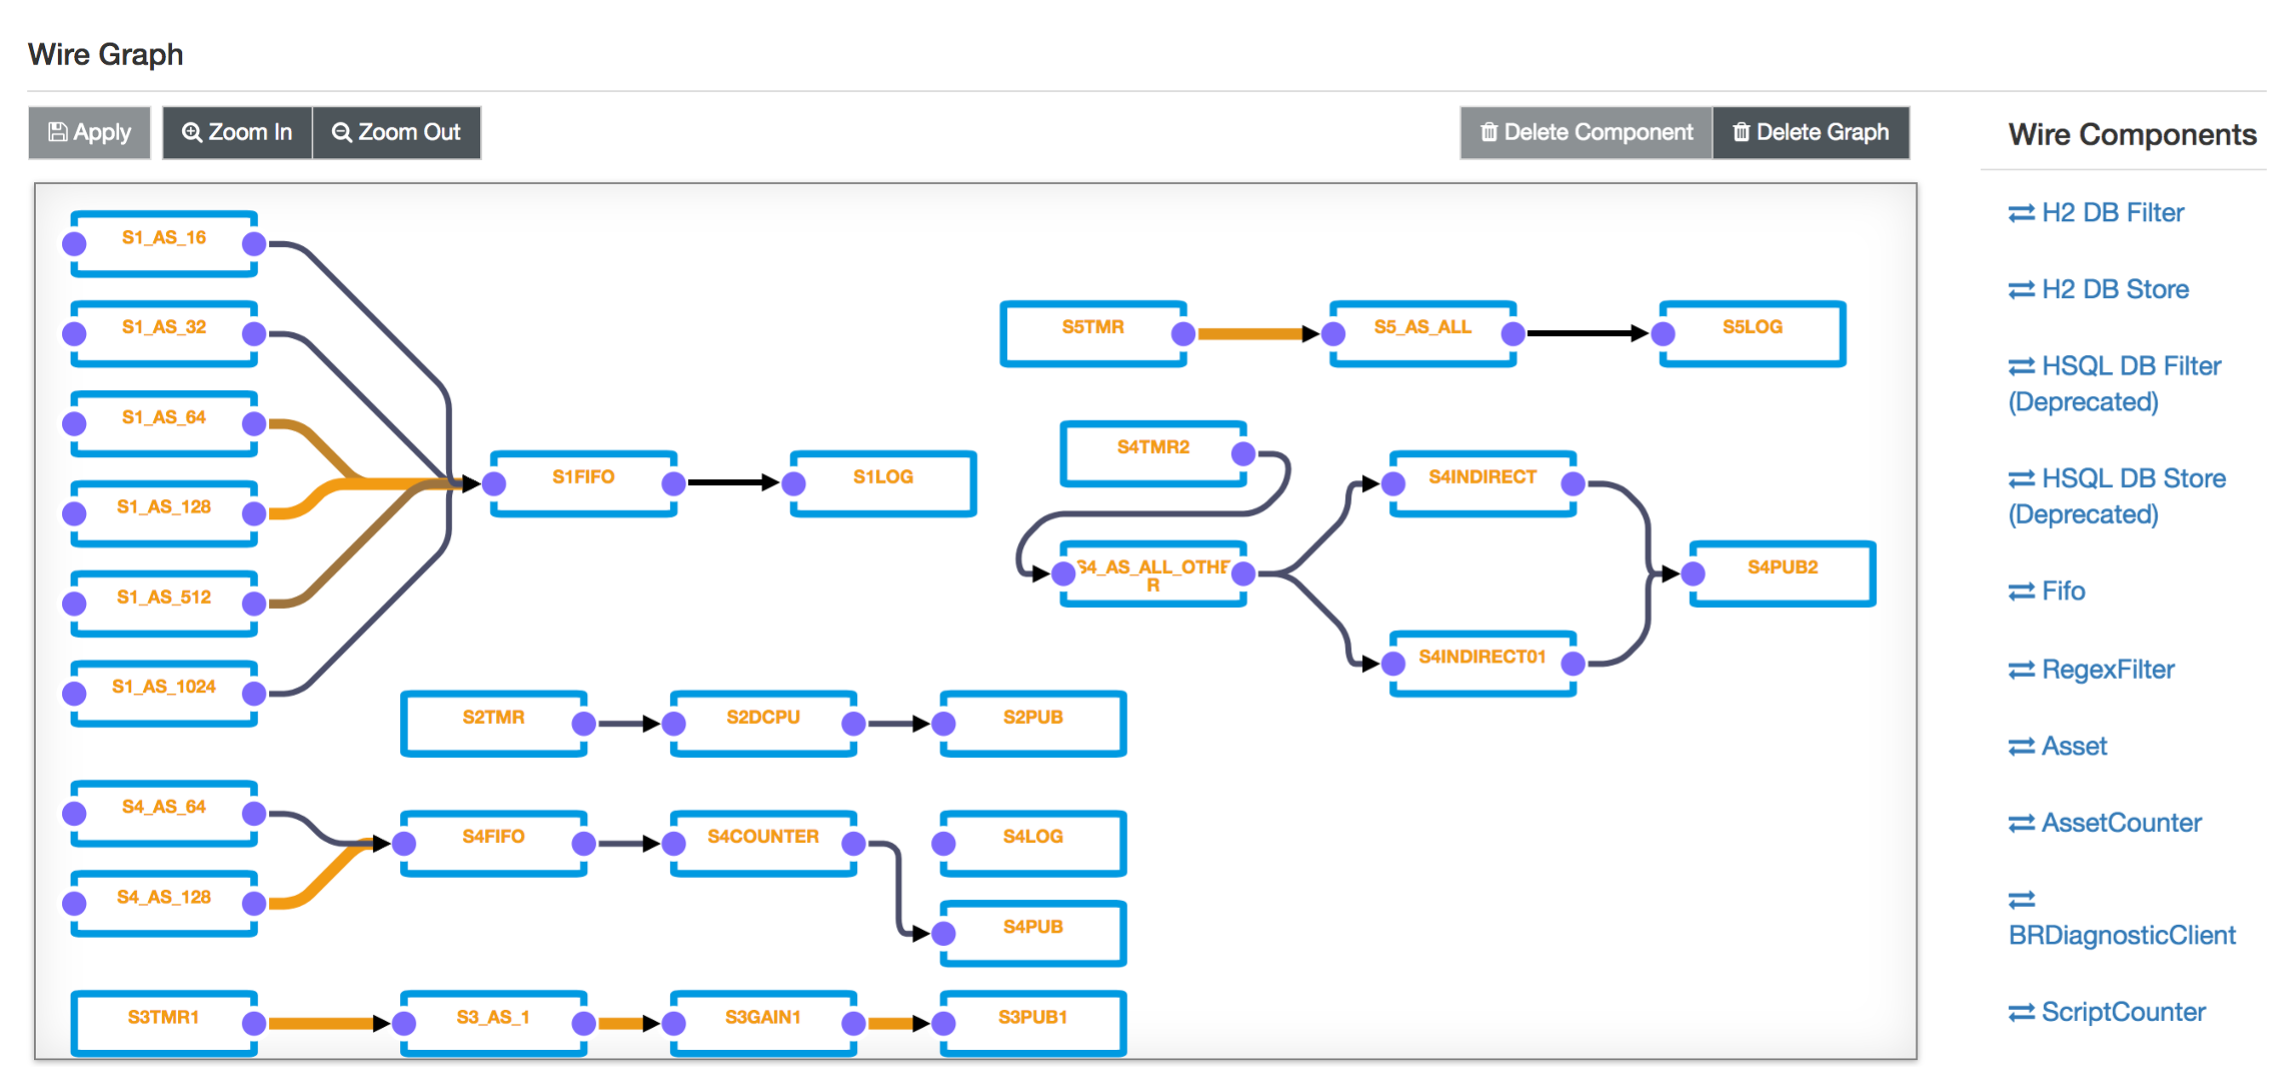Image resolution: width=2273 pixels, height=1072 pixels.
Task: Select the S3TMR1 node
Action: 164,1023
